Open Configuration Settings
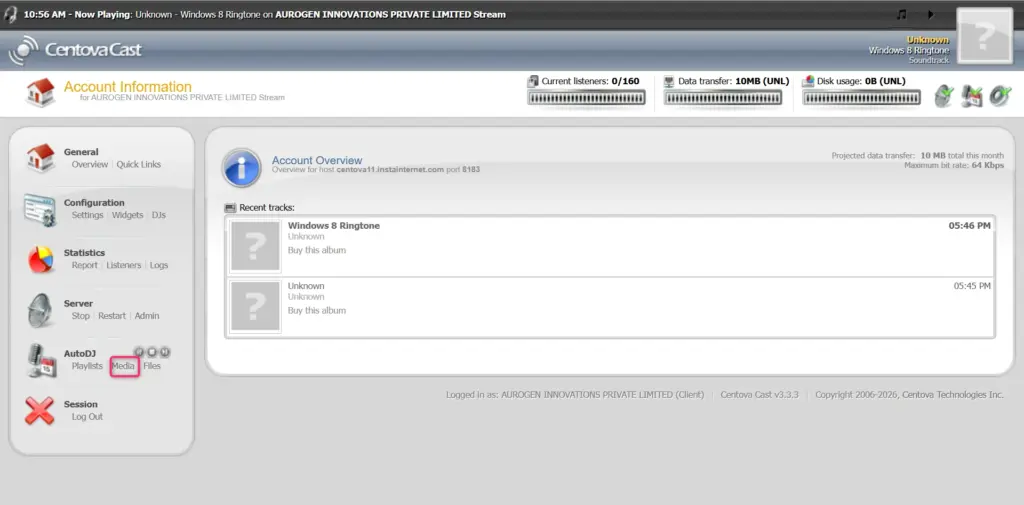Image resolution: width=1024 pixels, height=505 pixels. [x=88, y=215]
